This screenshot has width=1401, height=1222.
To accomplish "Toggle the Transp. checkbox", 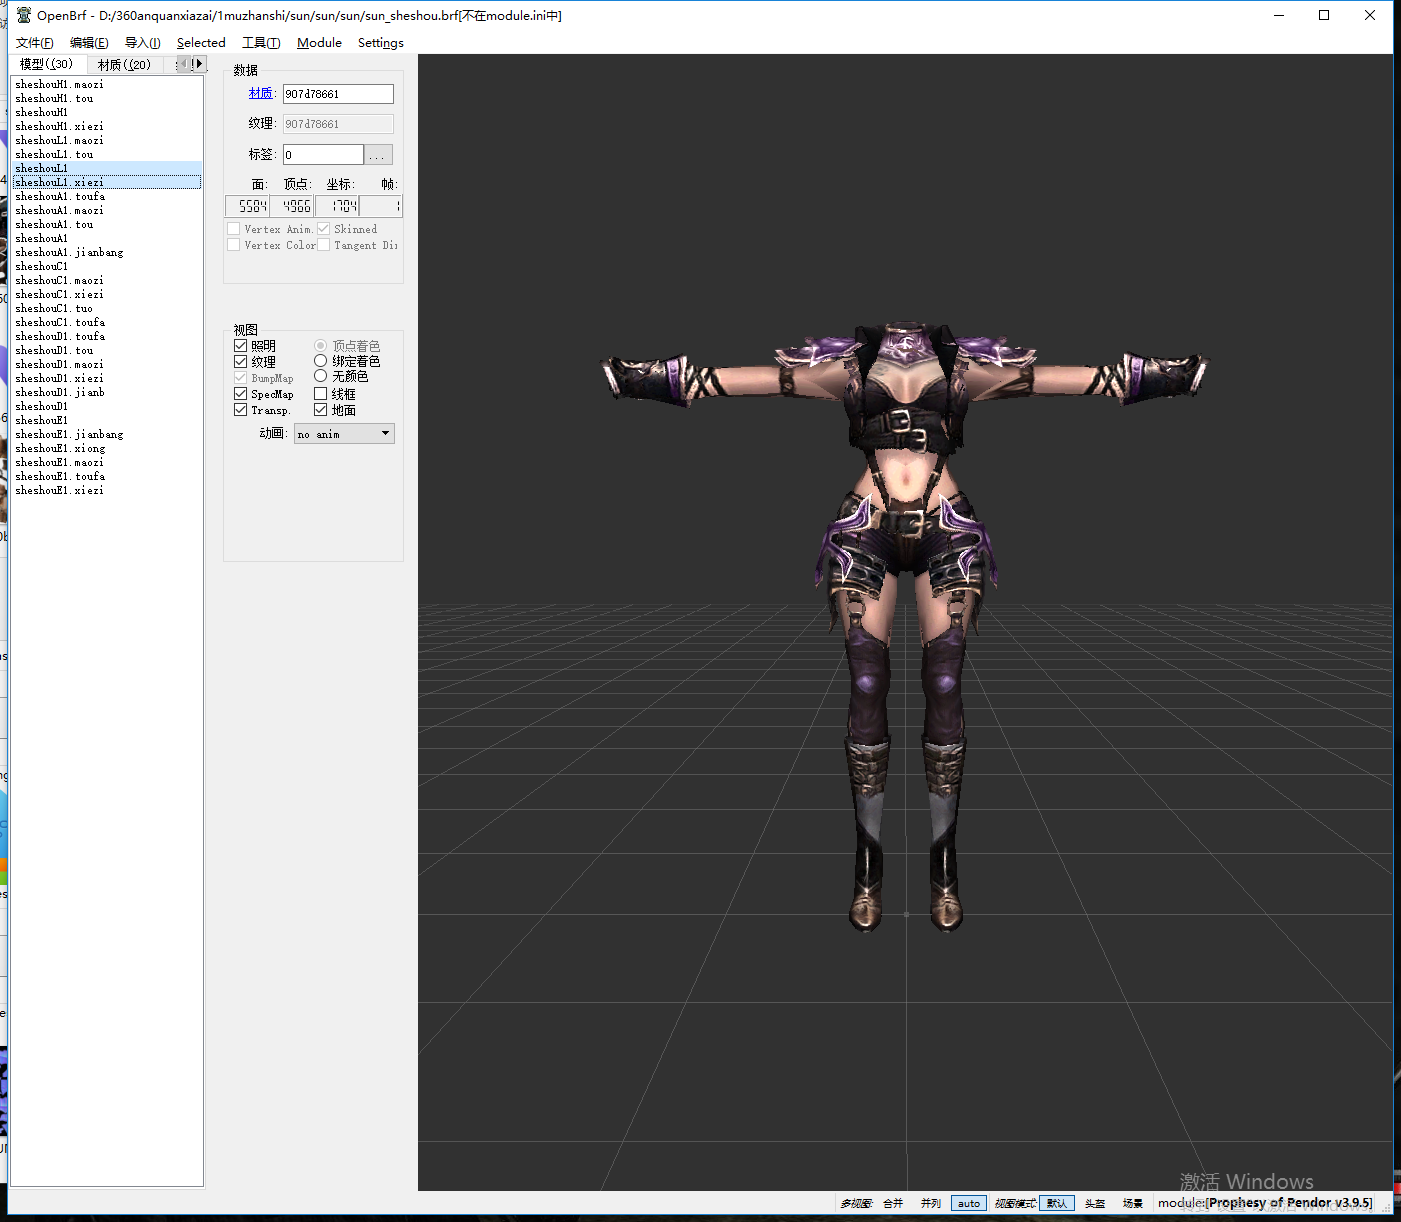I will pyautogui.click(x=240, y=410).
